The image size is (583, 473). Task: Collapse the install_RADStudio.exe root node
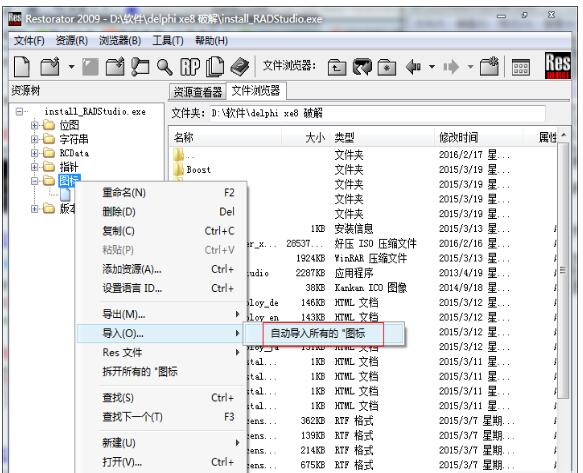(19, 111)
